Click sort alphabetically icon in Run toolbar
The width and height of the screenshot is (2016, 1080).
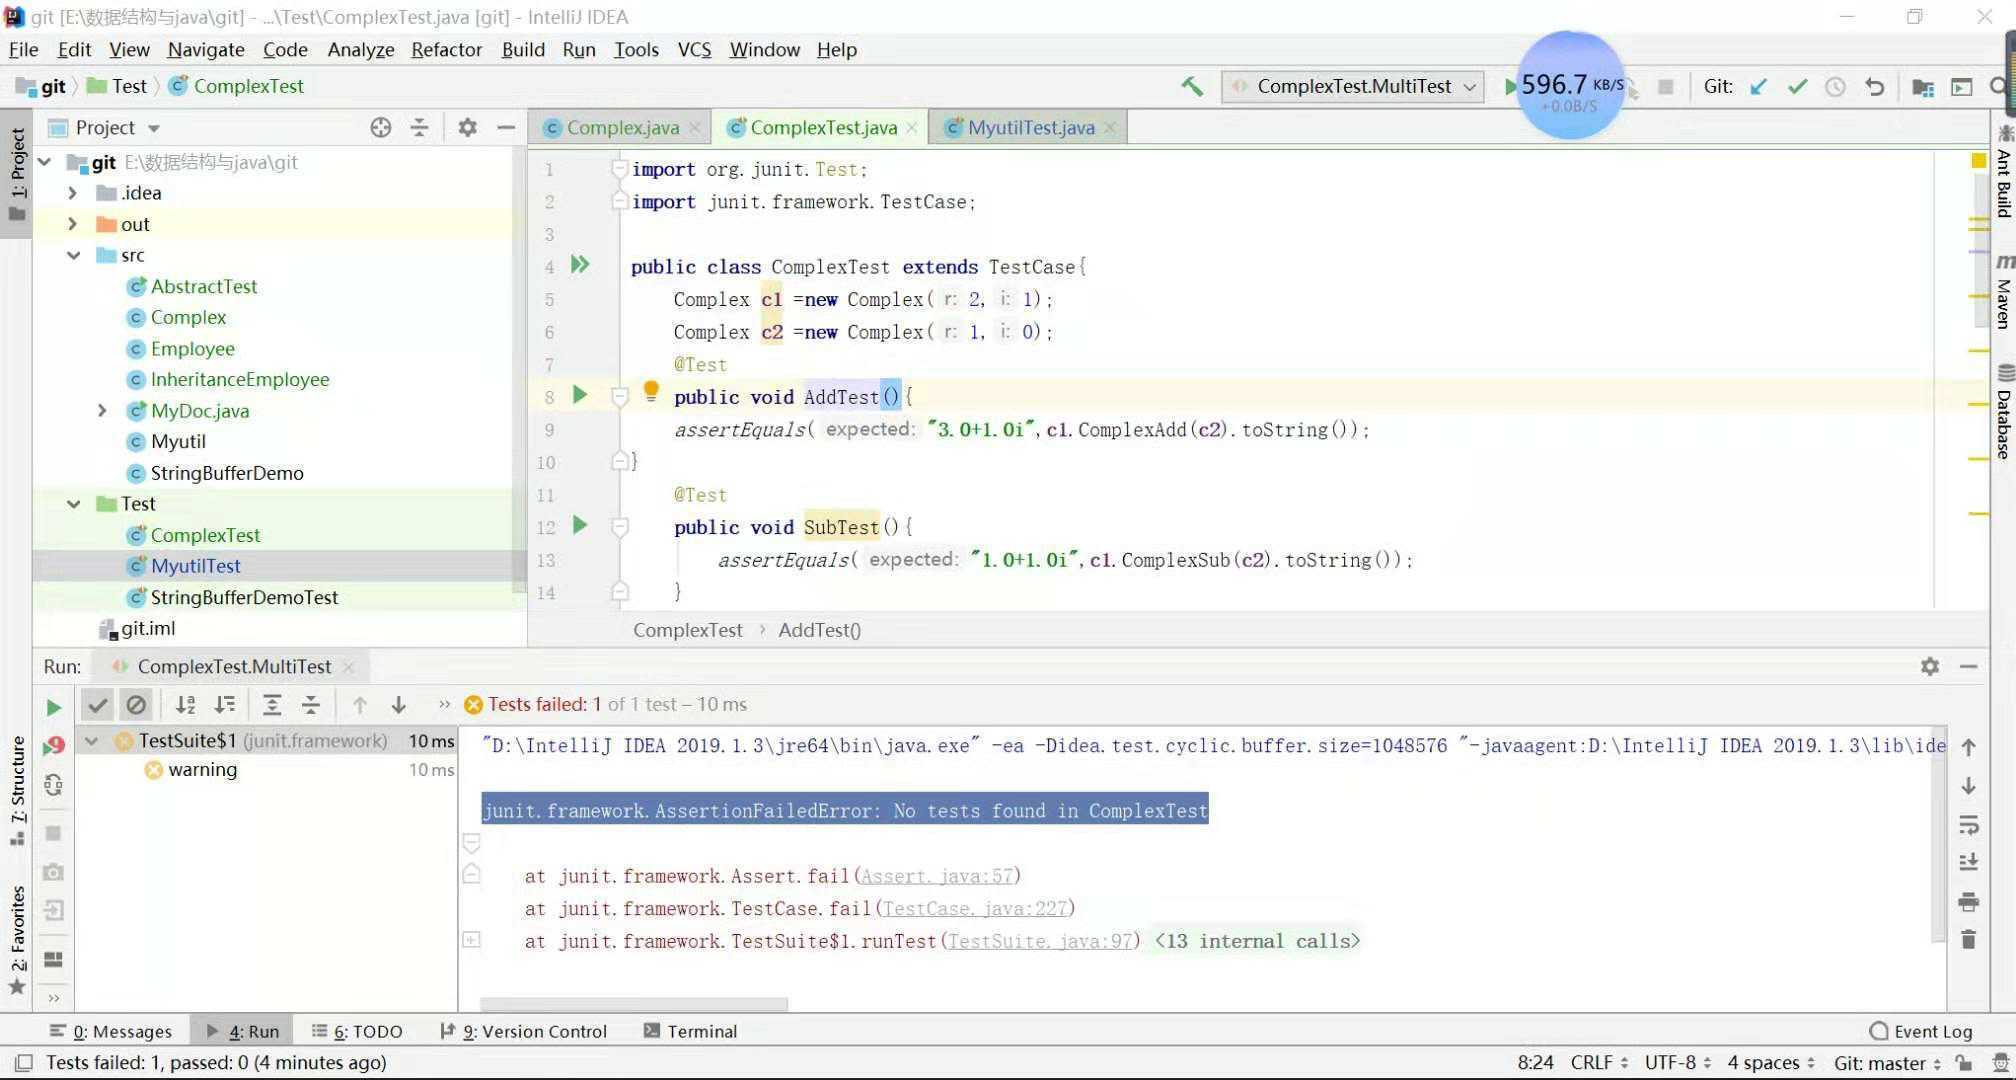pos(185,705)
